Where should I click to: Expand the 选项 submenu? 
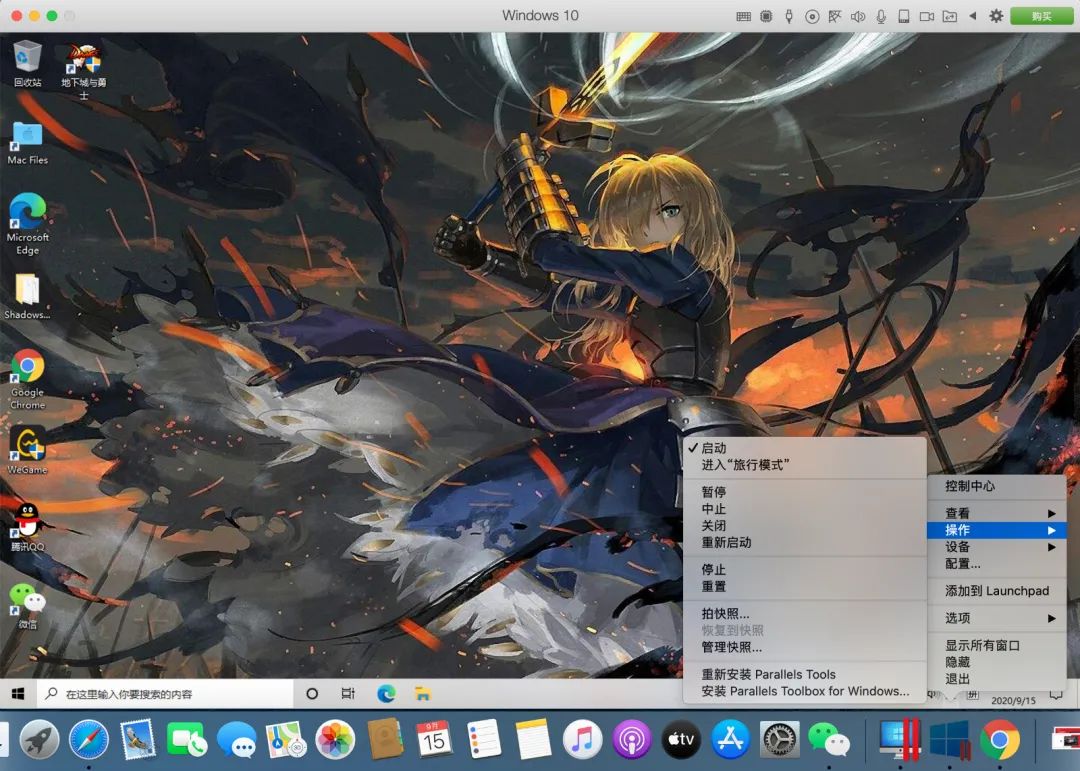(996, 618)
